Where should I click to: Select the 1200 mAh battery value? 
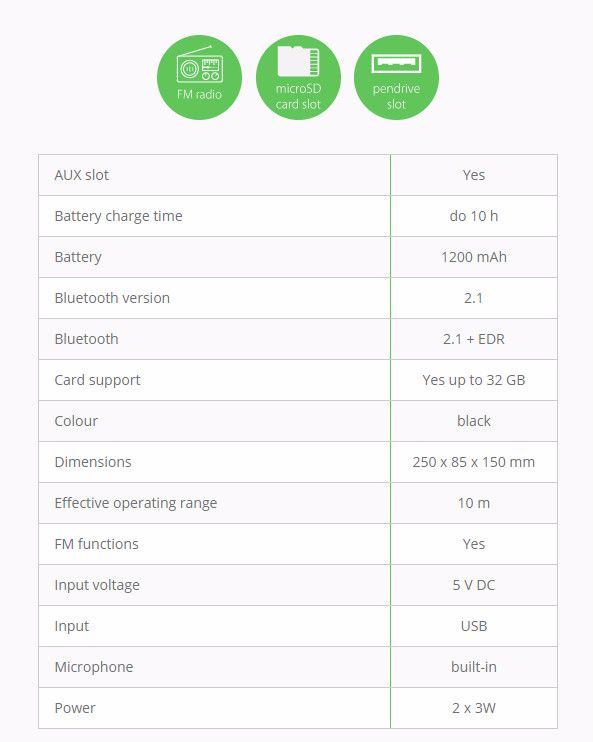click(x=474, y=257)
